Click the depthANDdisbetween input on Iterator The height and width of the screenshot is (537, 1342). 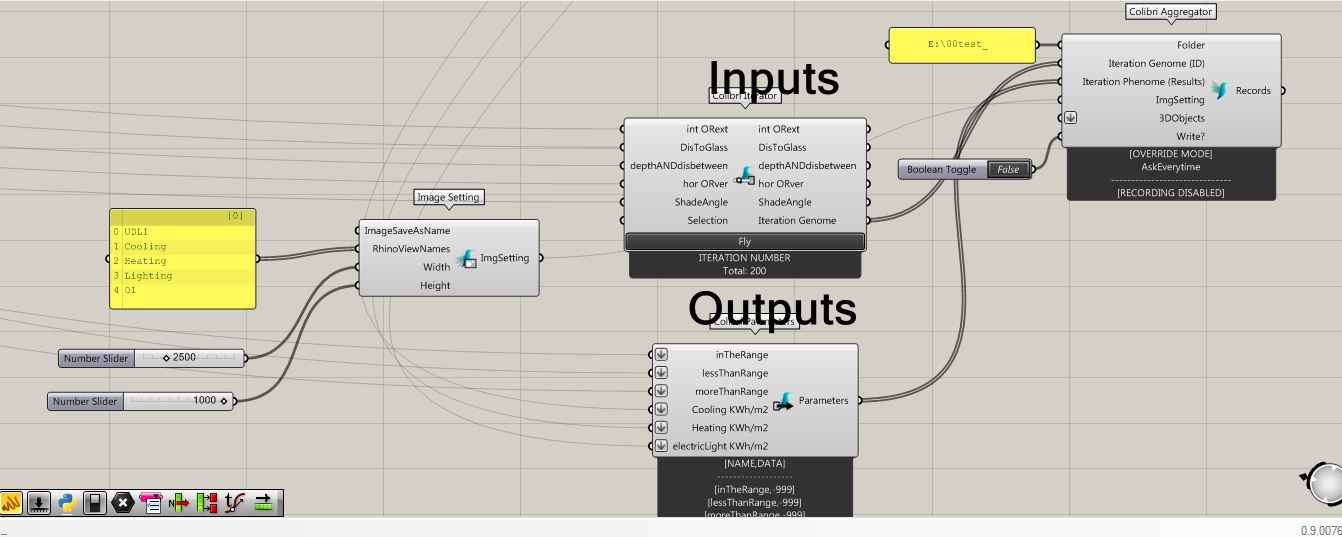click(x=679, y=166)
